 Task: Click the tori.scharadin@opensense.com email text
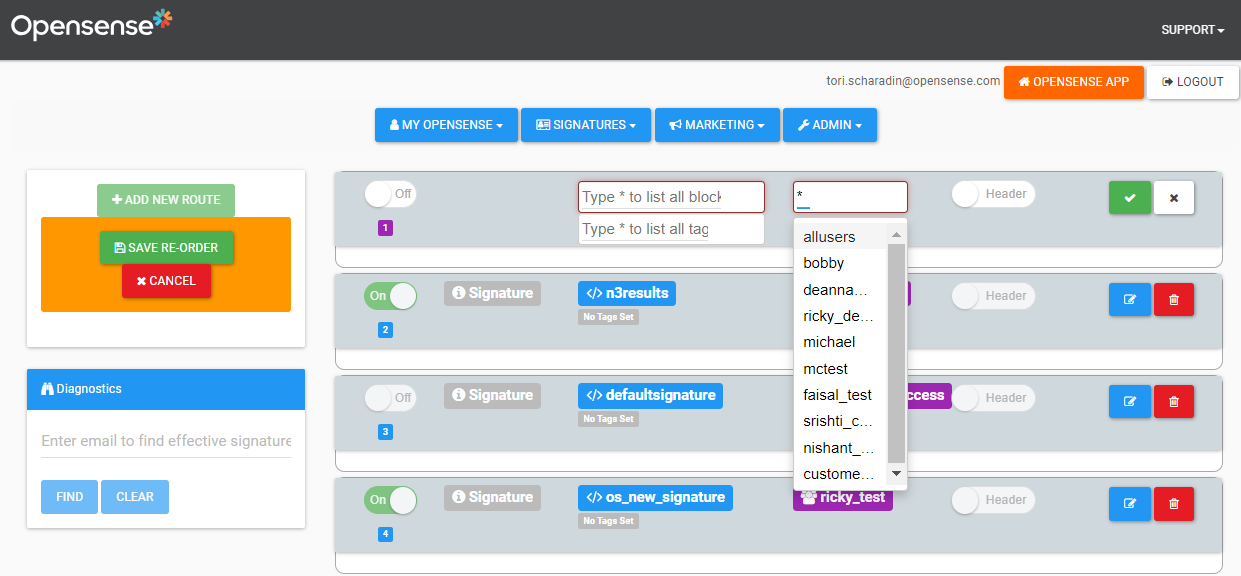coord(913,81)
